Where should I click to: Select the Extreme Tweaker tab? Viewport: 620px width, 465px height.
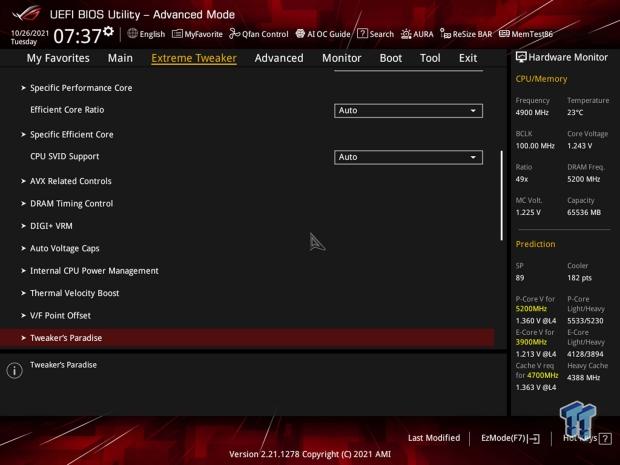(x=194, y=58)
